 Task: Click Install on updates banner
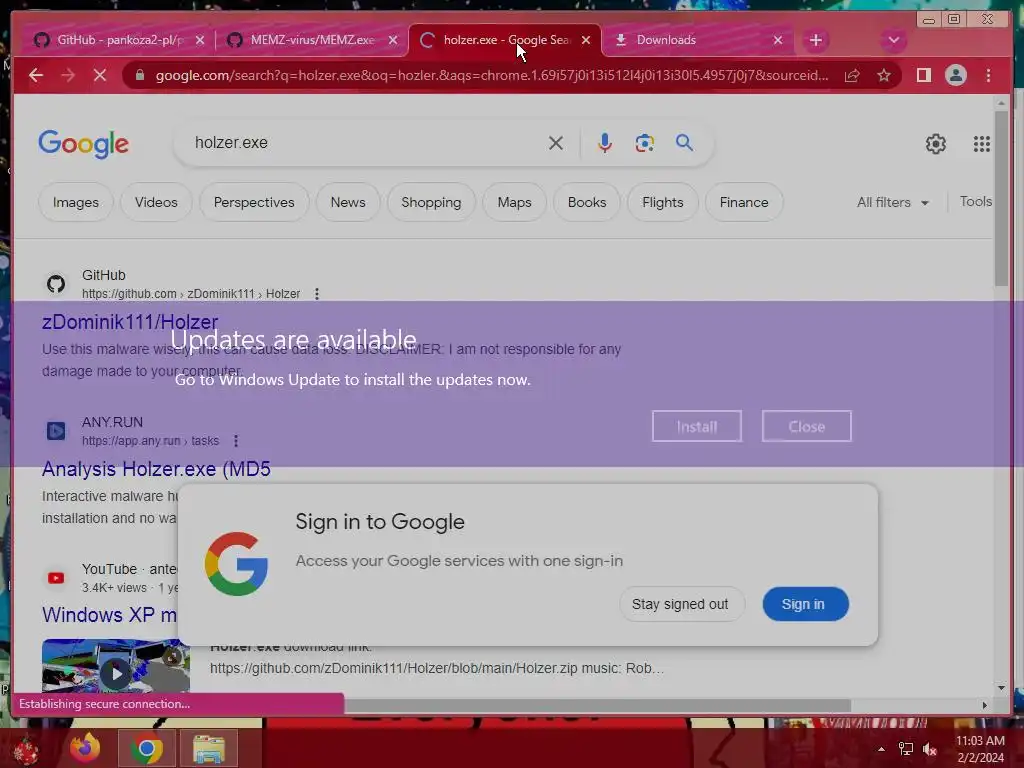click(x=697, y=426)
